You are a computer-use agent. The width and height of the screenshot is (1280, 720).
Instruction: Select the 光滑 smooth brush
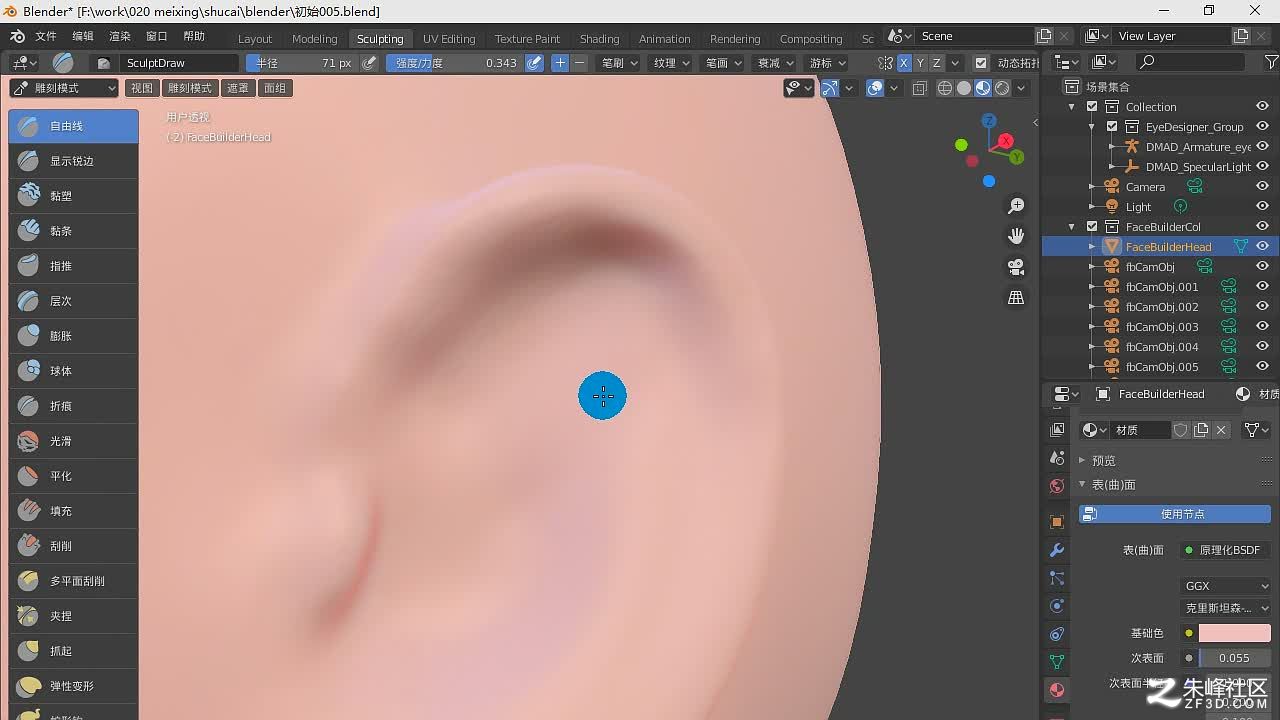[x=73, y=441]
